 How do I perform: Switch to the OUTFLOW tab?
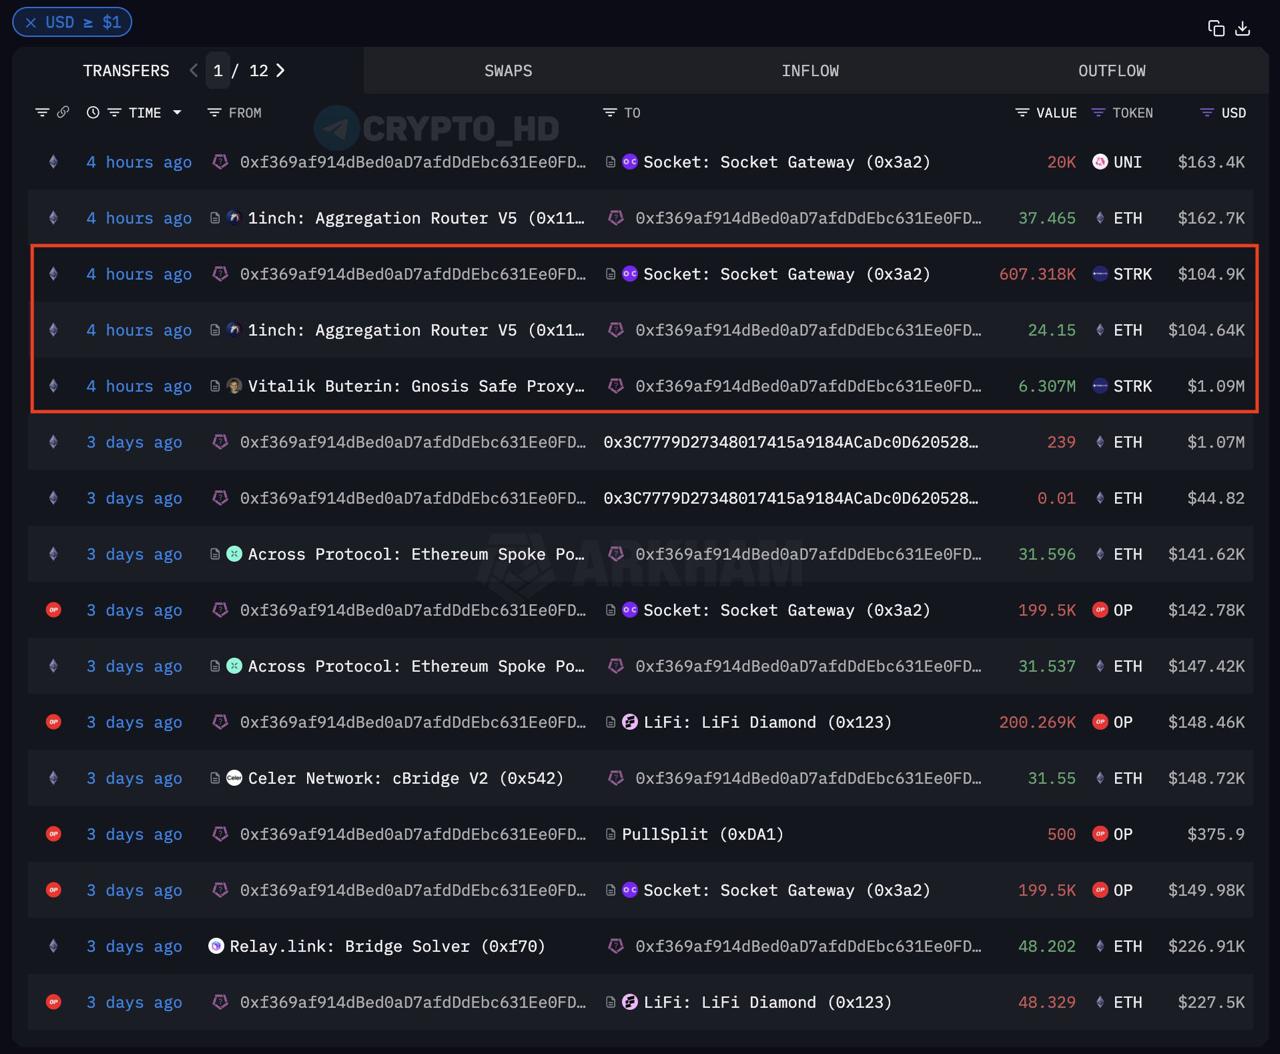coord(1112,71)
